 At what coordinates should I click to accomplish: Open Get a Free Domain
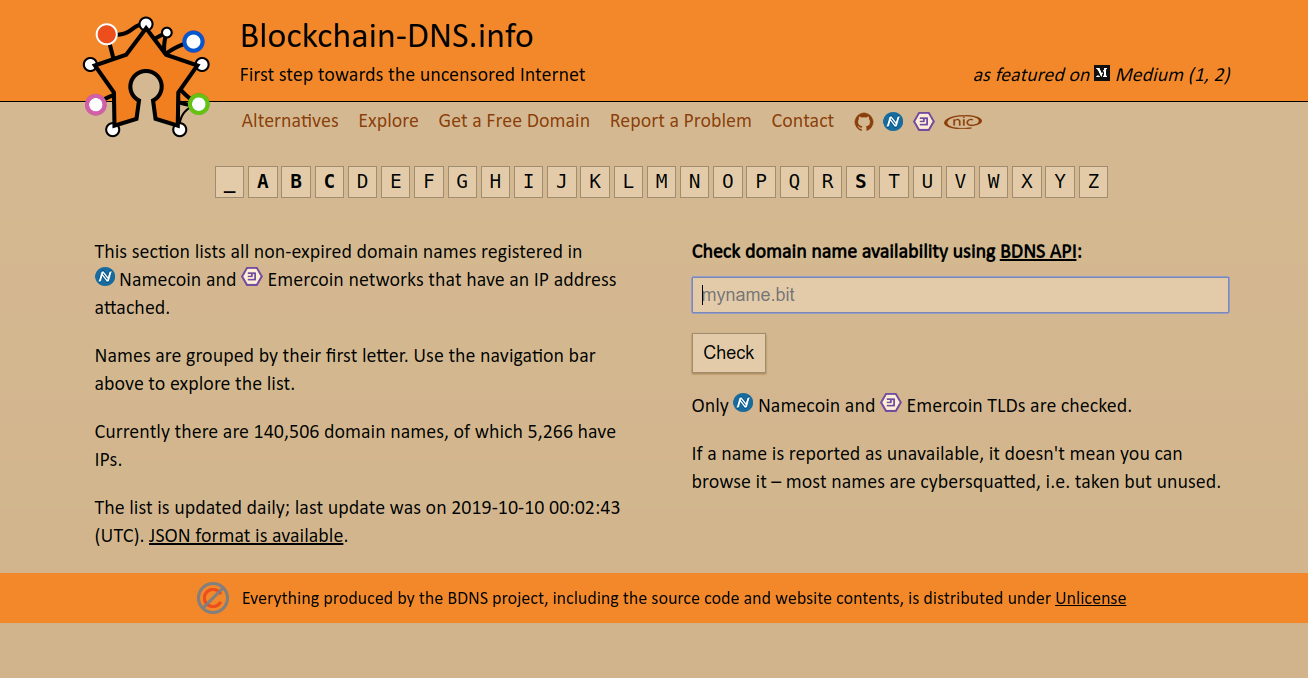514,121
